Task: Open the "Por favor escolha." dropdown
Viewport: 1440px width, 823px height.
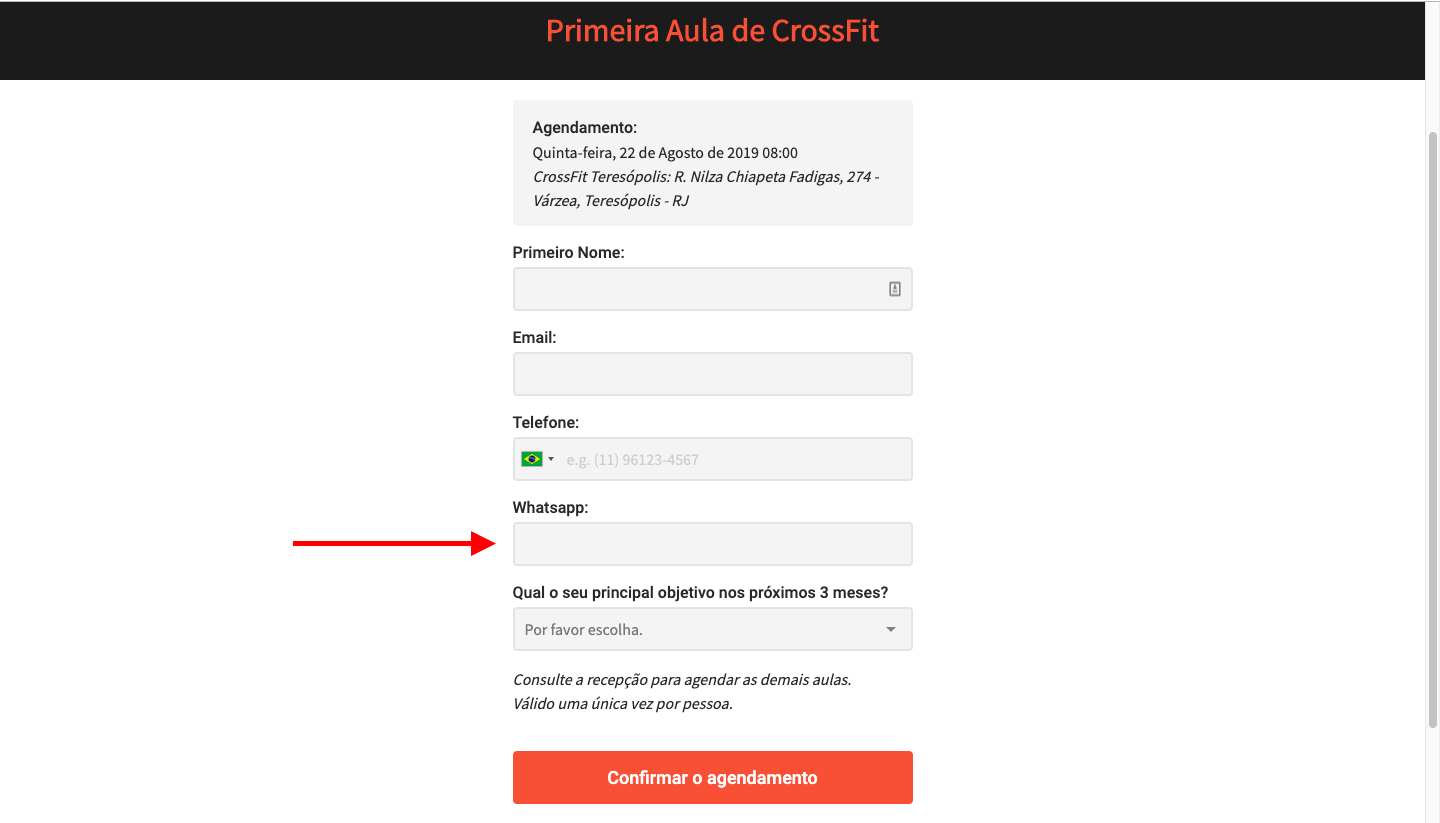Action: click(x=700, y=629)
